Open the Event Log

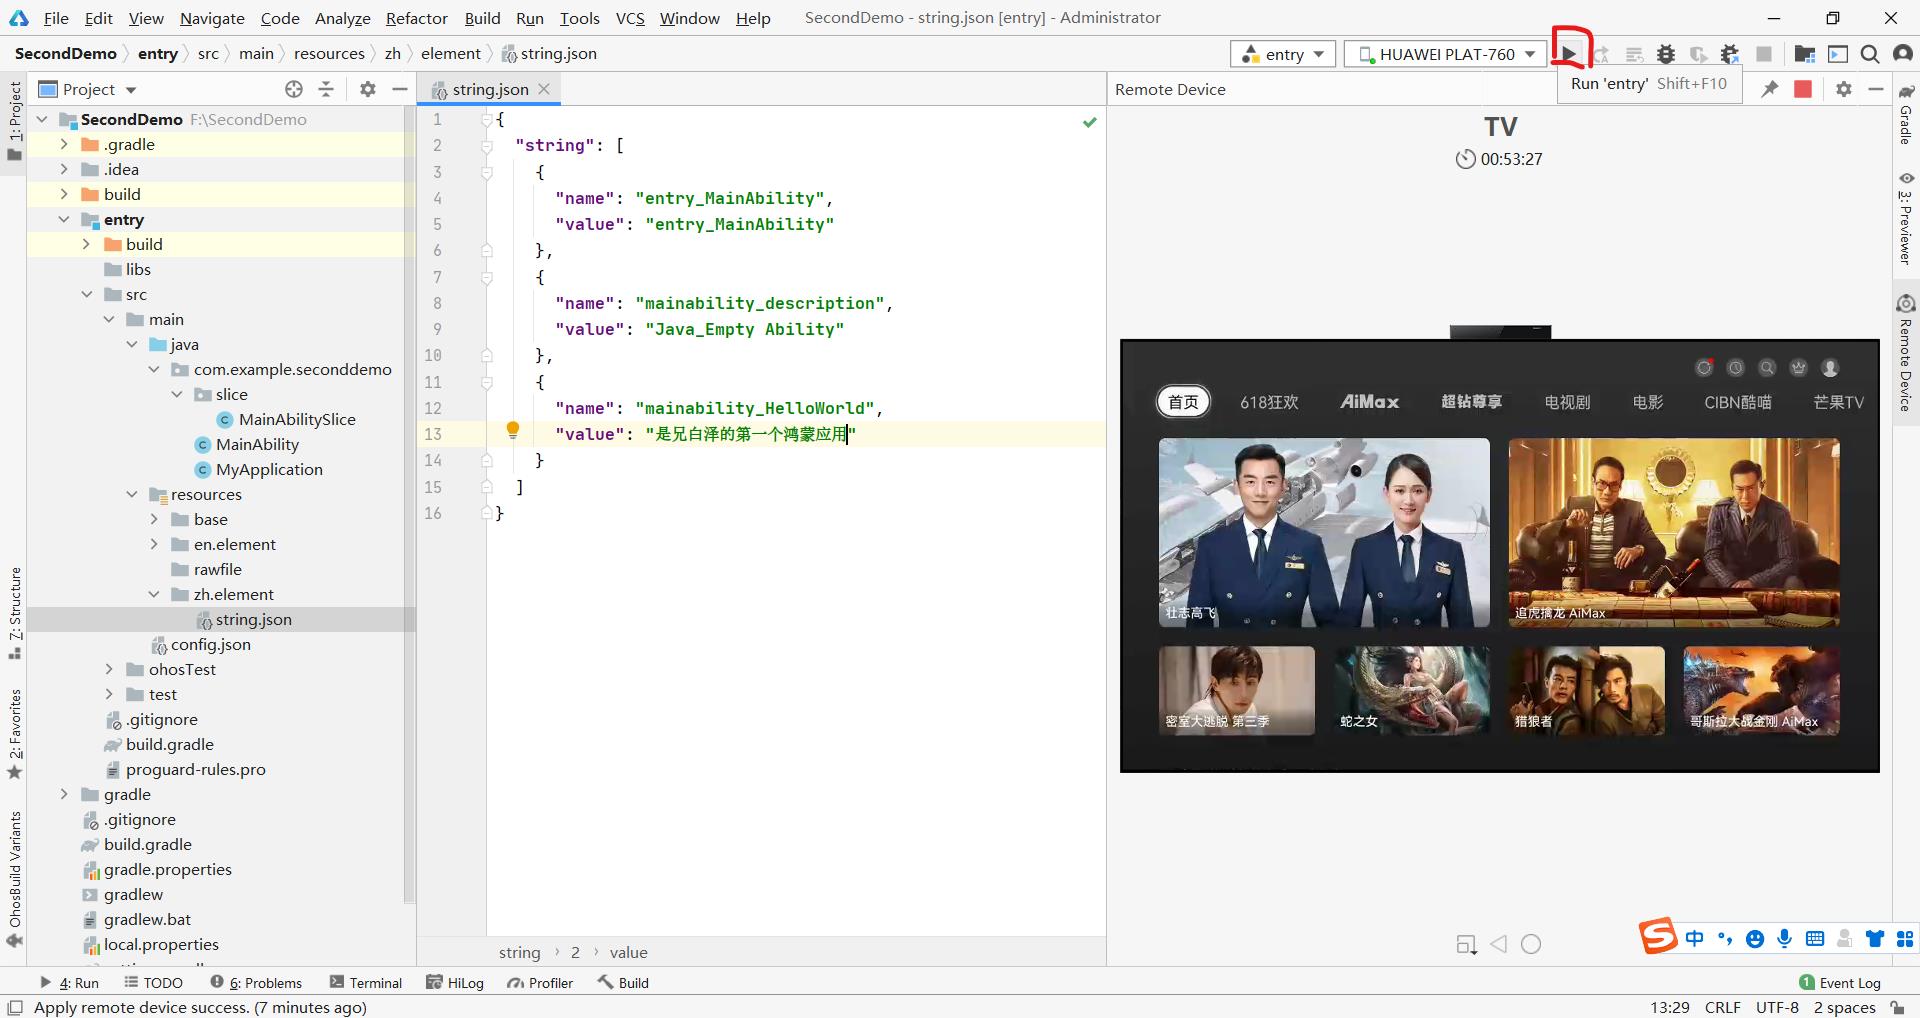[1840, 983]
